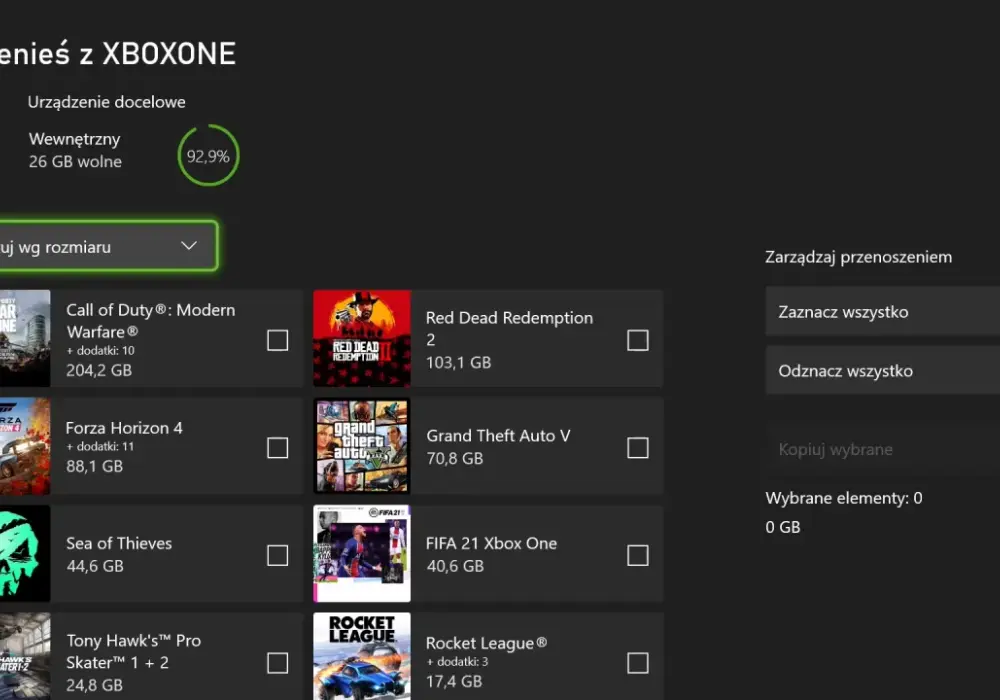Click the Forza Horizon 4 title

pos(124,428)
